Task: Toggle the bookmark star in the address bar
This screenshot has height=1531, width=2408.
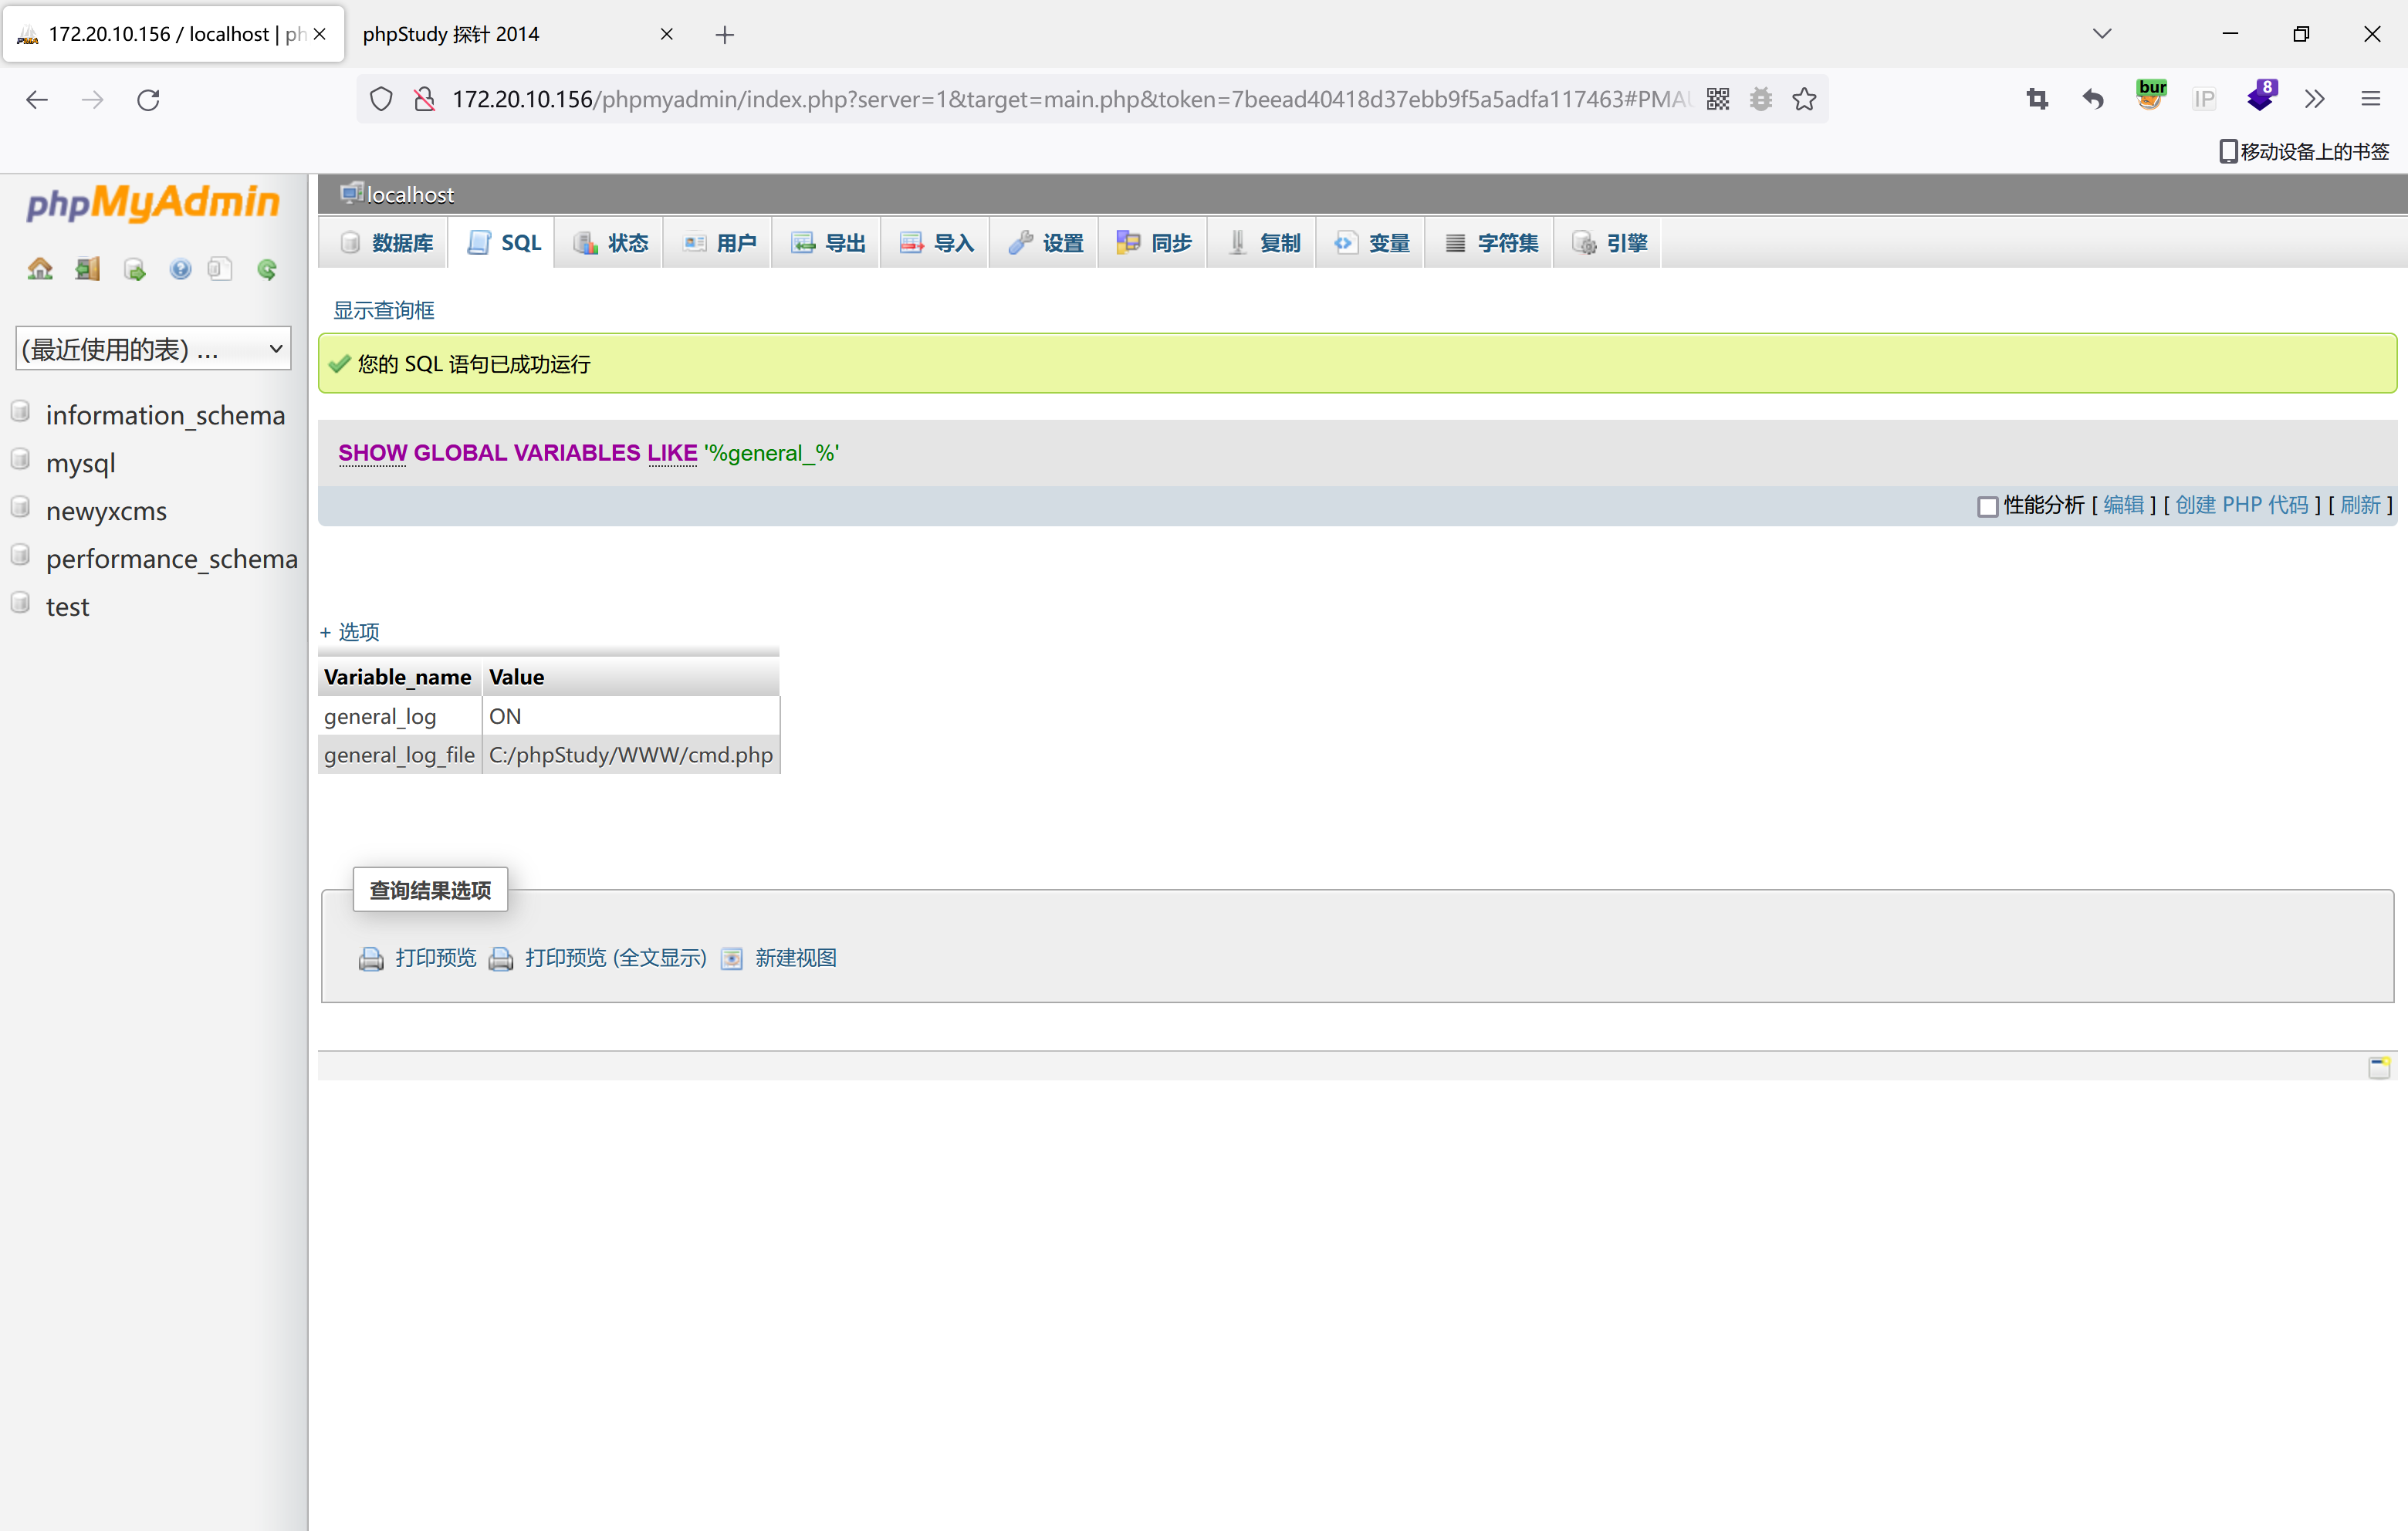Action: (1804, 99)
